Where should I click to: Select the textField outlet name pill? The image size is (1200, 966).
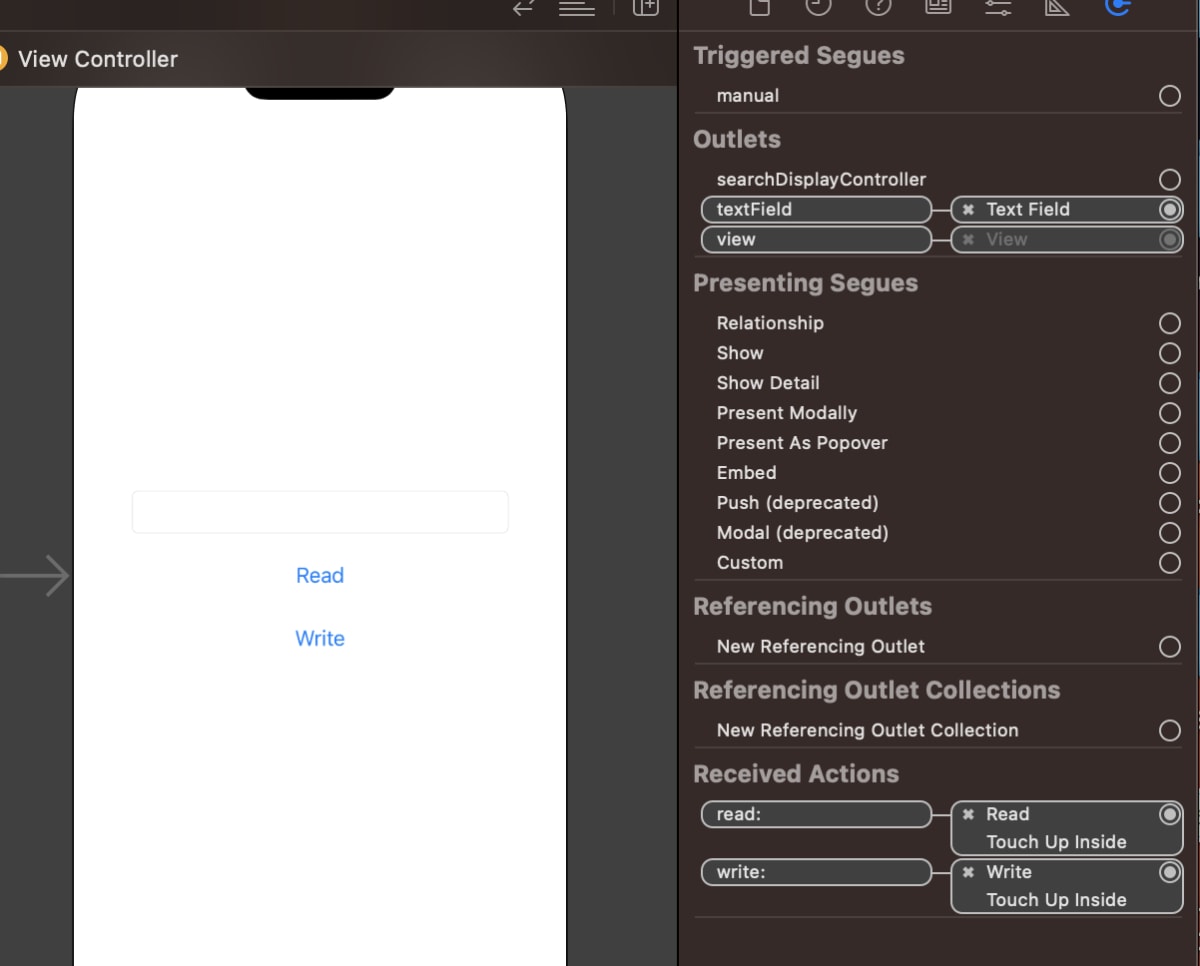coord(816,210)
